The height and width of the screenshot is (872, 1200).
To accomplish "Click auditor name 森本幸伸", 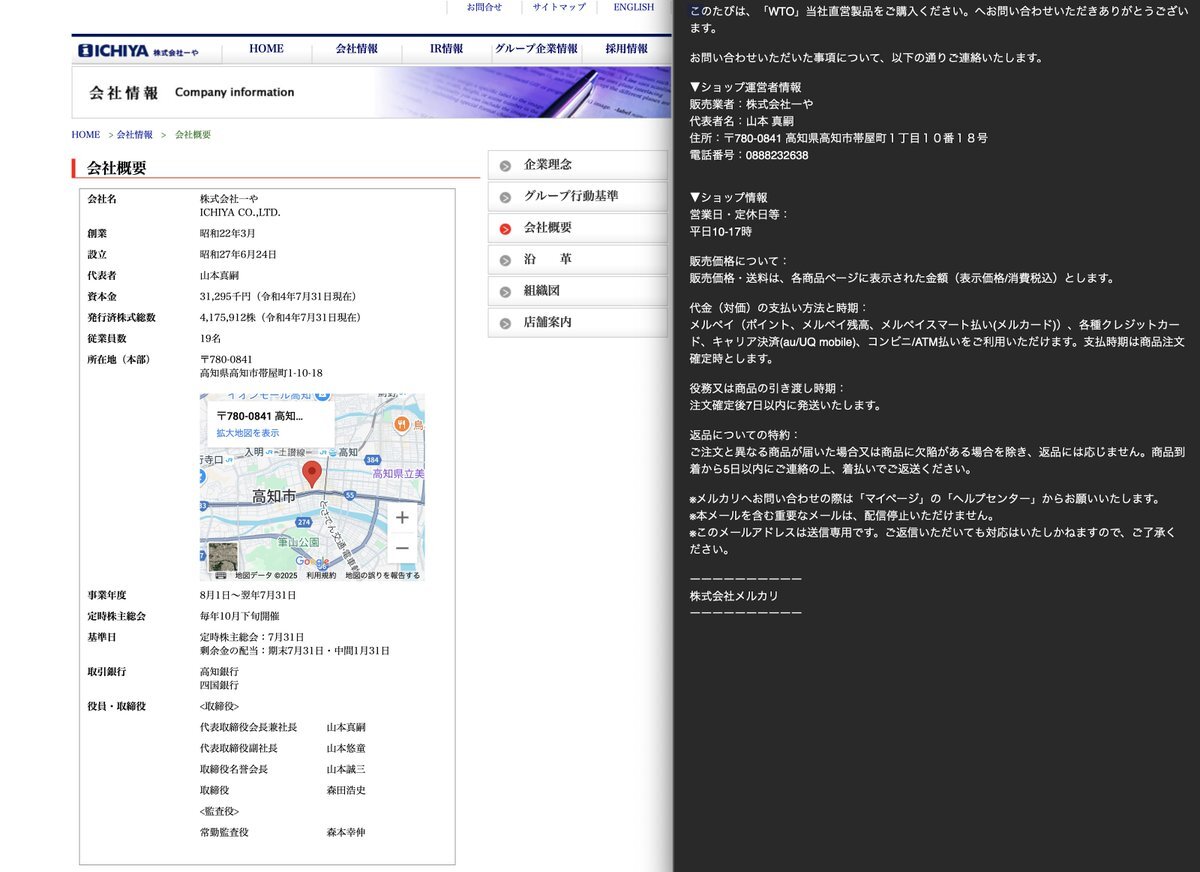I will 346,832.
